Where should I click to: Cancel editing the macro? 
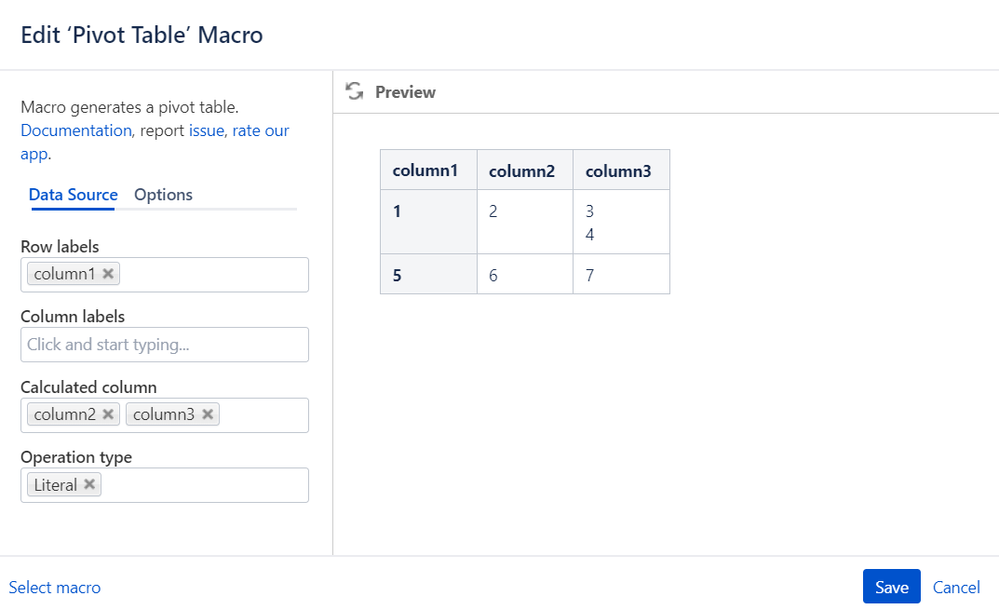click(956, 587)
